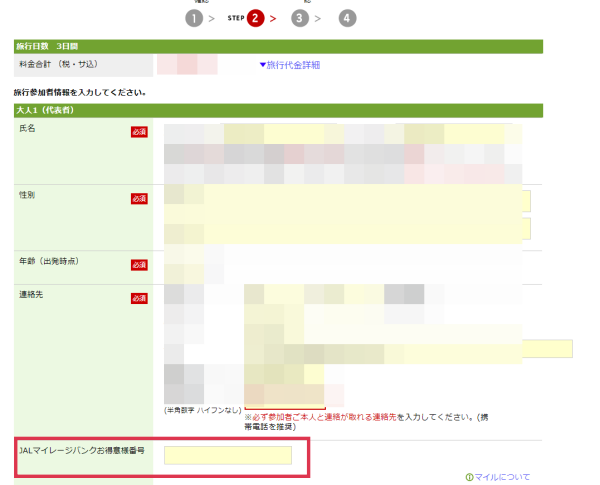Click the JALマイレージバンクお得意様番号 label
The image size is (600, 485).
(83, 451)
